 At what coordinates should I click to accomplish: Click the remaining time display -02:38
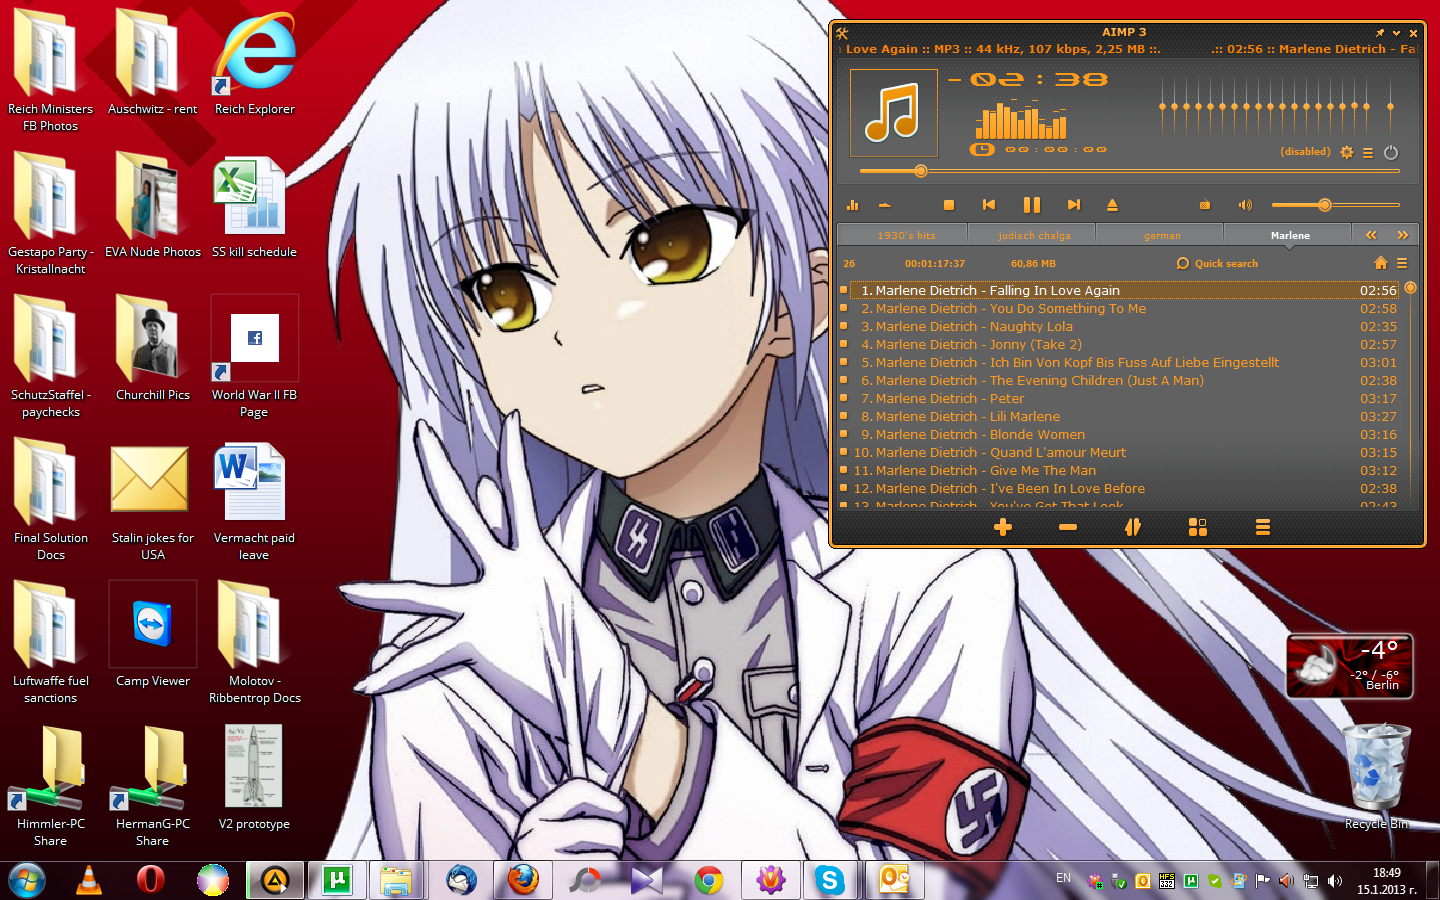[1029, 79]
